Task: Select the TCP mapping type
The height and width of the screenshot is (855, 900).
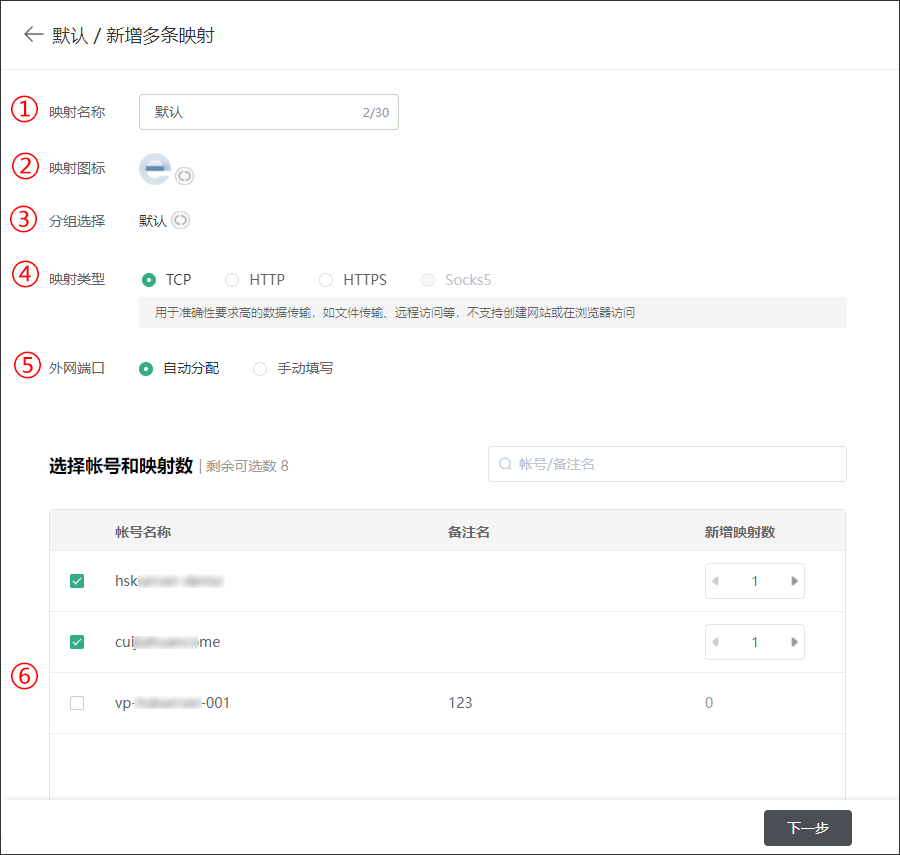Action: coord(149,280)
